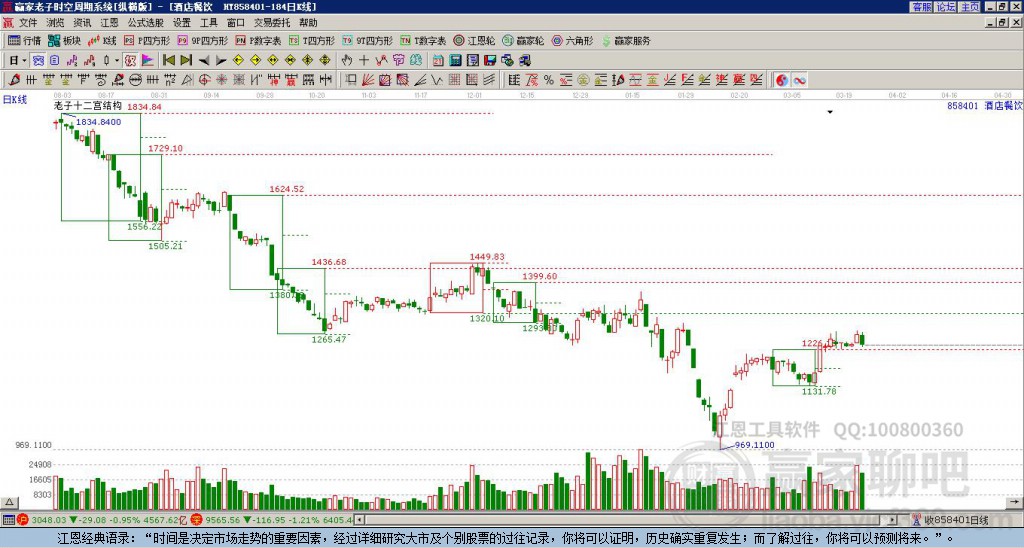
Task: Open the P数字表 tool
Action: 258,40
